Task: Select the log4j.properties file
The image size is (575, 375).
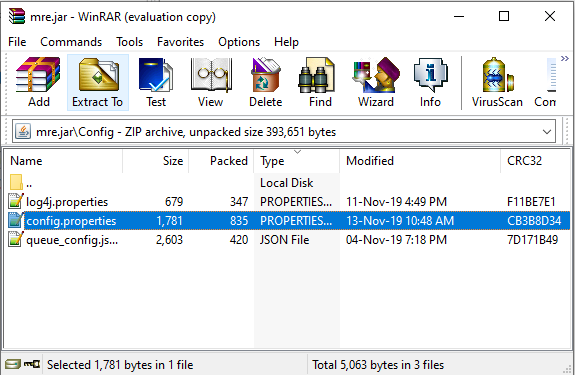Action: point(288,202)
